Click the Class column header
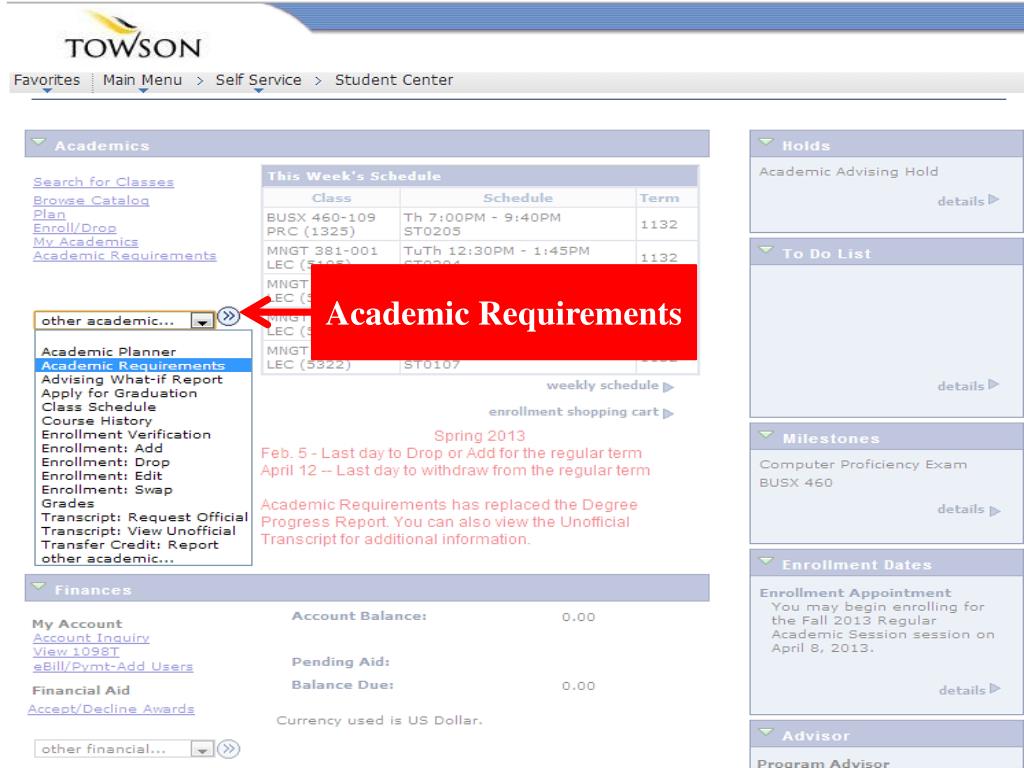Screen dimensions: 1024x768 [x=331, y=198]
